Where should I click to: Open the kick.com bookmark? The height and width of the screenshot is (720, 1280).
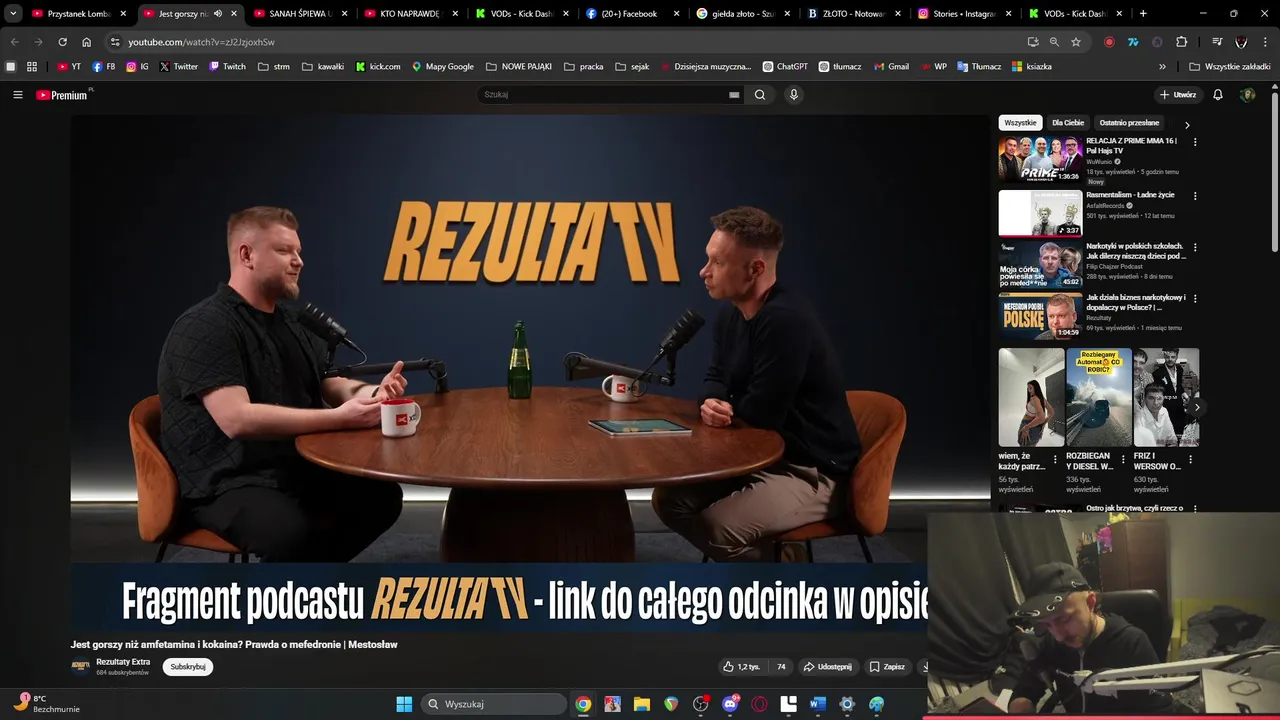click(x=378, y=67)
